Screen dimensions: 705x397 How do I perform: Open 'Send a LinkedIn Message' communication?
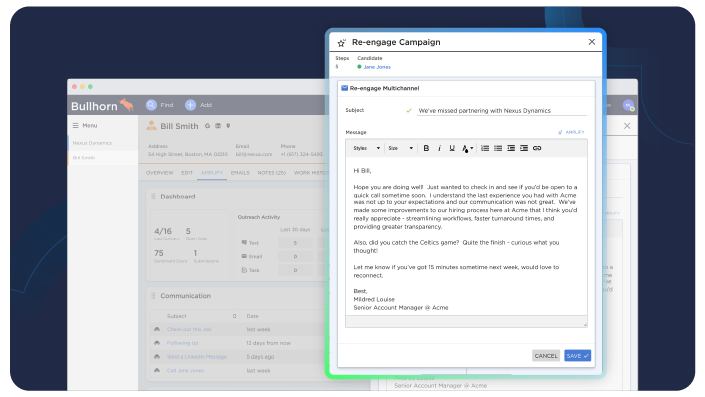click(196, 357)
